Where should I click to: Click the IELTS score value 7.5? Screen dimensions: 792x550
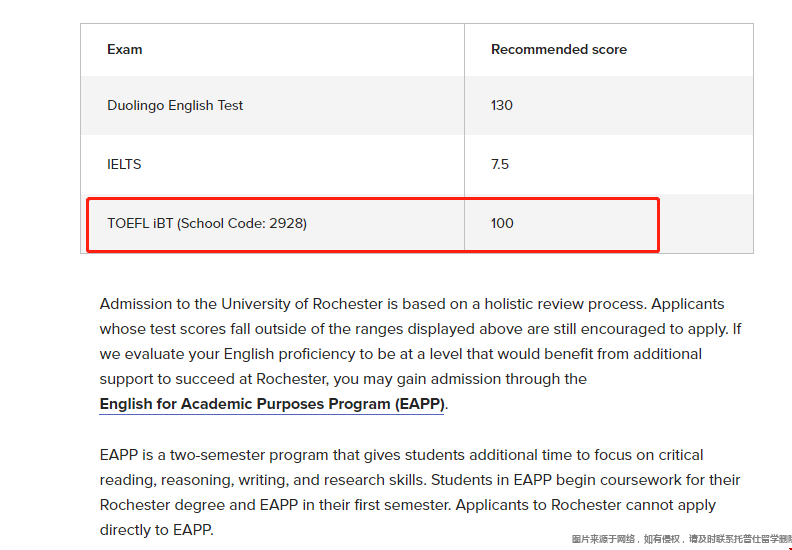coord(500,164)
